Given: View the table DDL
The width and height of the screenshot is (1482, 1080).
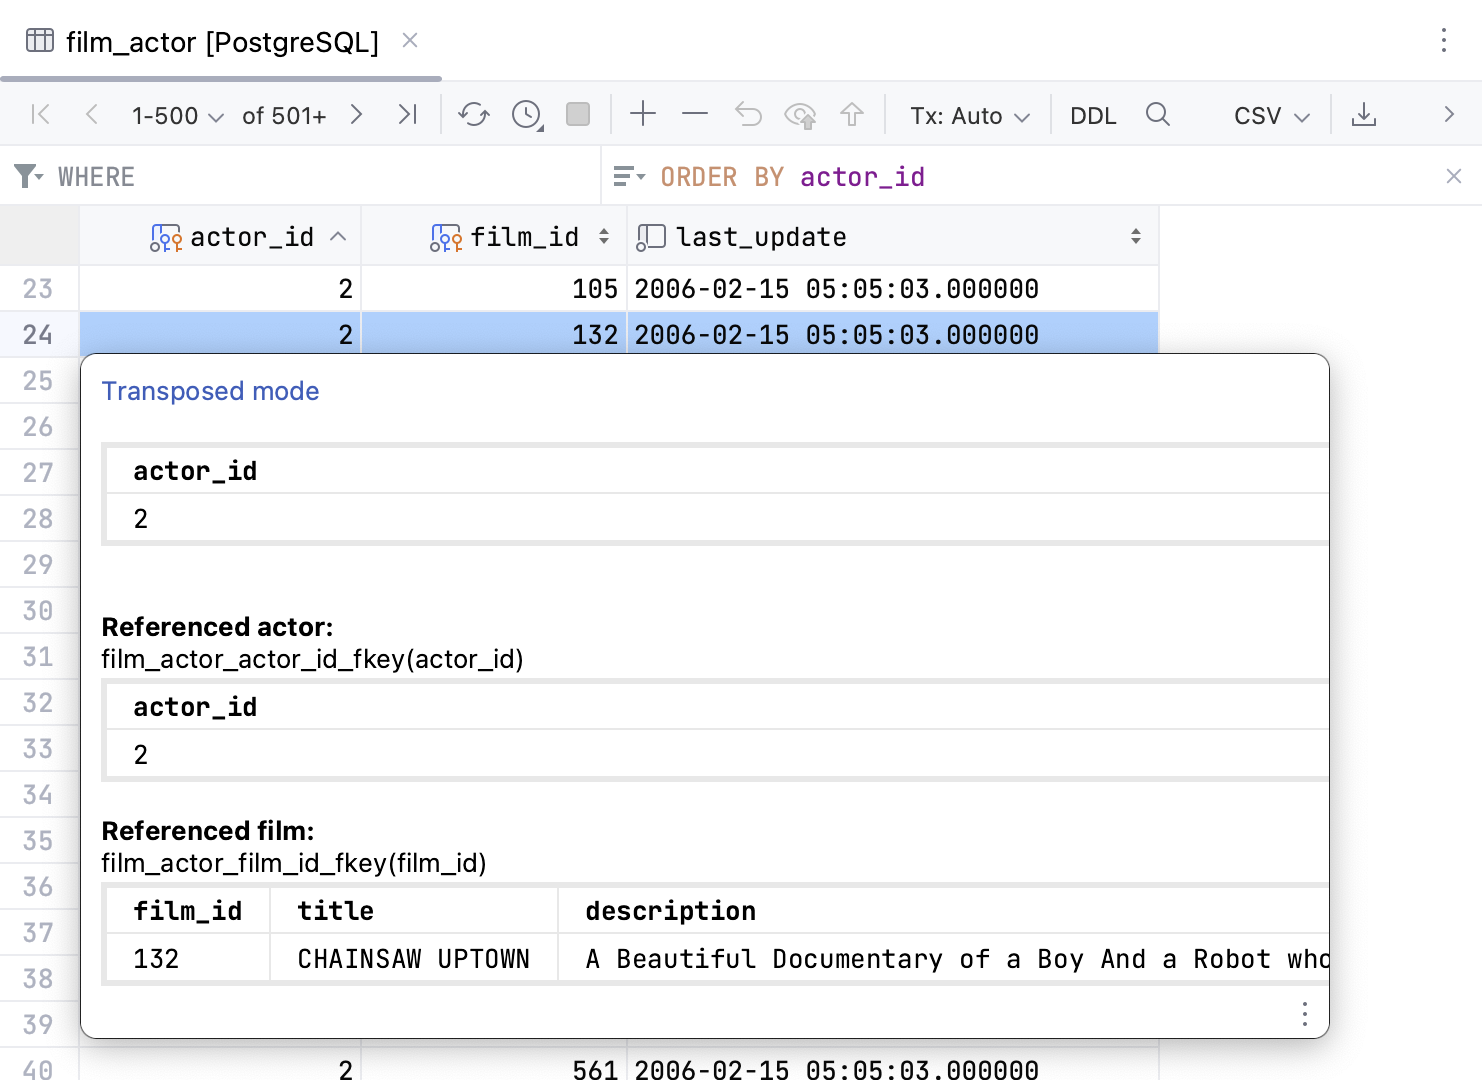Looking at the screenshot, I should coord(1093,114).
